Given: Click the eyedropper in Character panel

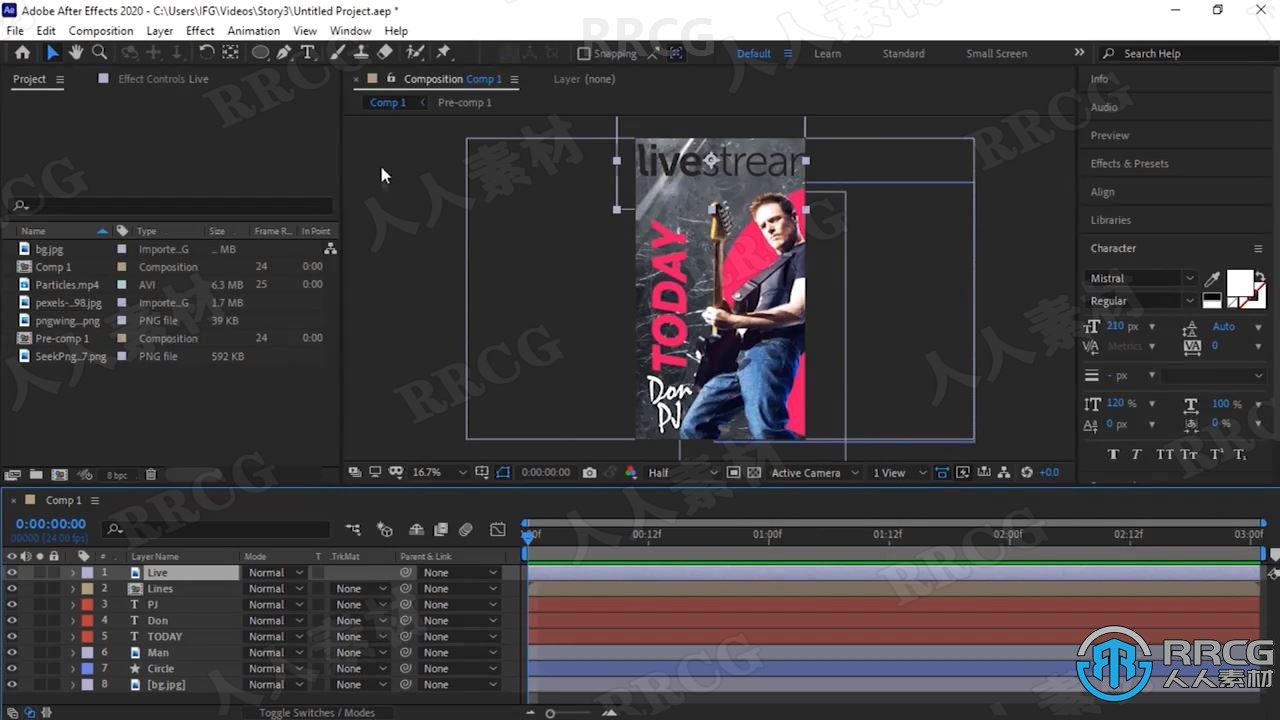Looking at the screenshot, I should click(1212, 279).
